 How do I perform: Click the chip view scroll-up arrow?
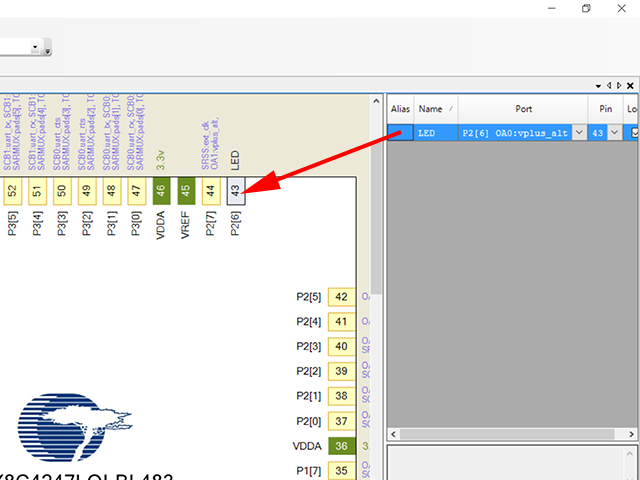(376, 101)
